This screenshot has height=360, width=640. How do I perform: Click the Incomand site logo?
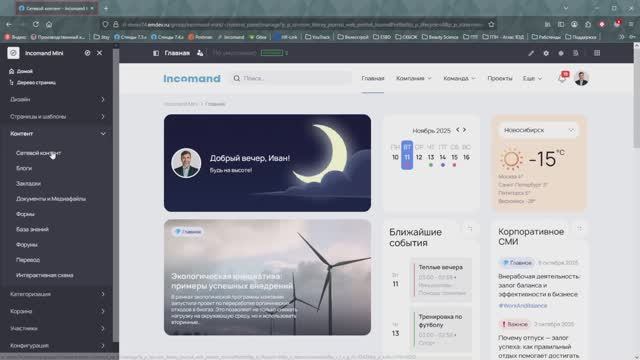click(x=192, y=78)
